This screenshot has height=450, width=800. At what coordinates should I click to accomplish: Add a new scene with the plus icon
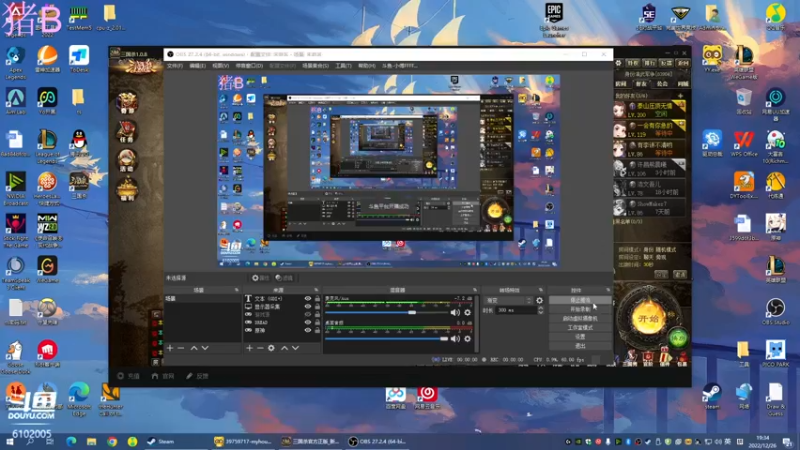(x=170, y=348)
